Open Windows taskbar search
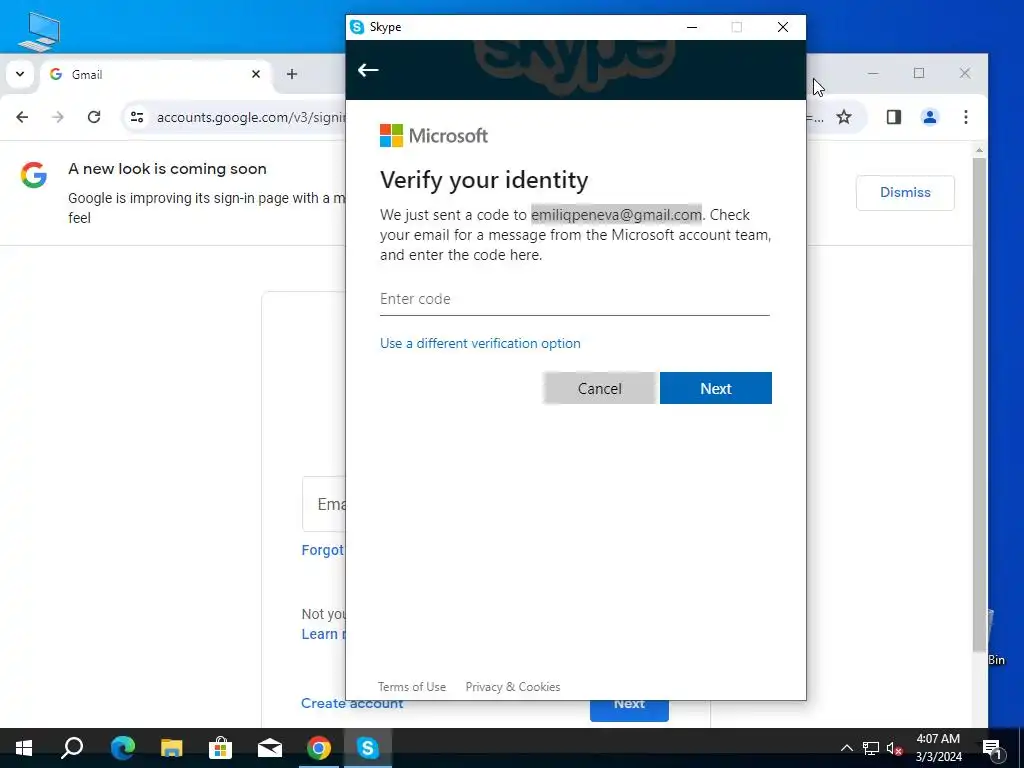The image size is (1024, 768). [72, 748]
